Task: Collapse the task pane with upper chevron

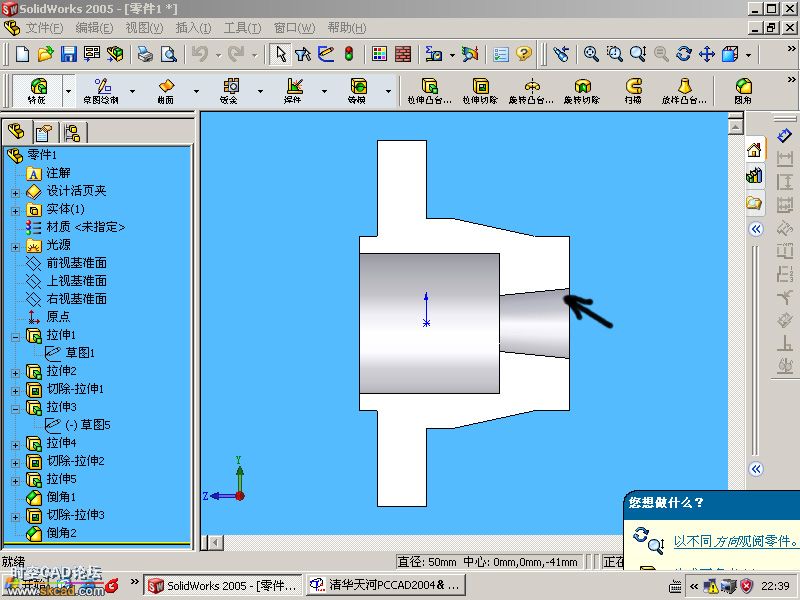Action: point(756,229)
